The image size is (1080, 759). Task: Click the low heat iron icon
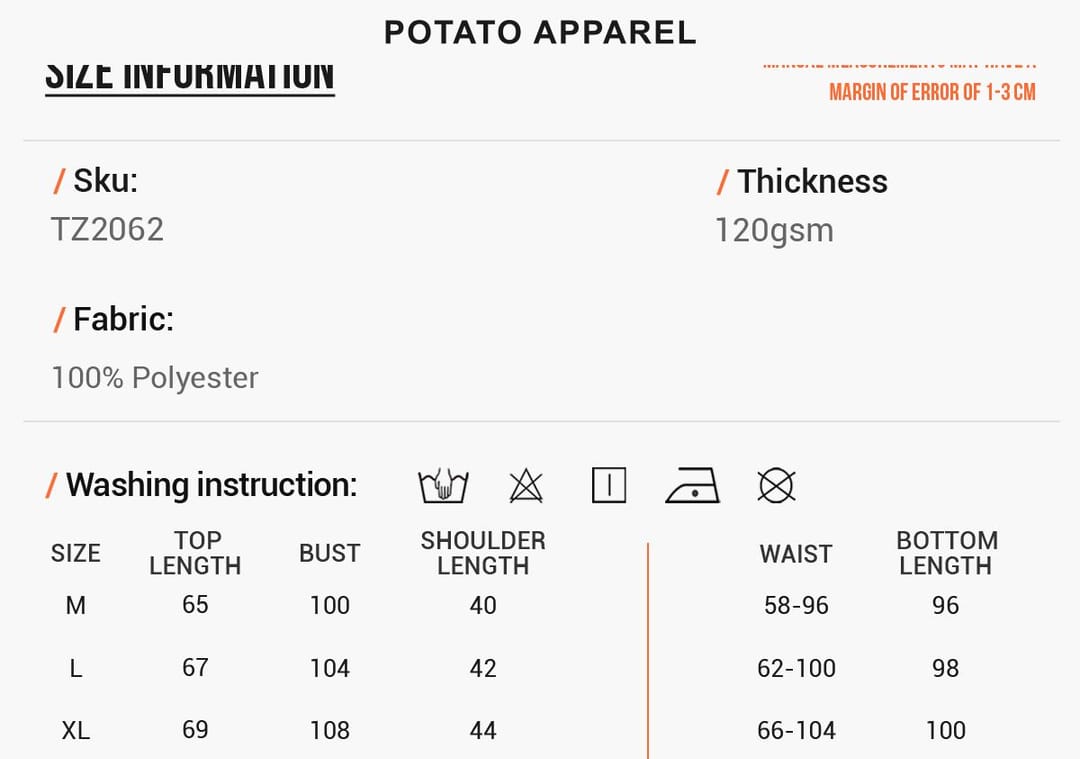click(693, 485)
